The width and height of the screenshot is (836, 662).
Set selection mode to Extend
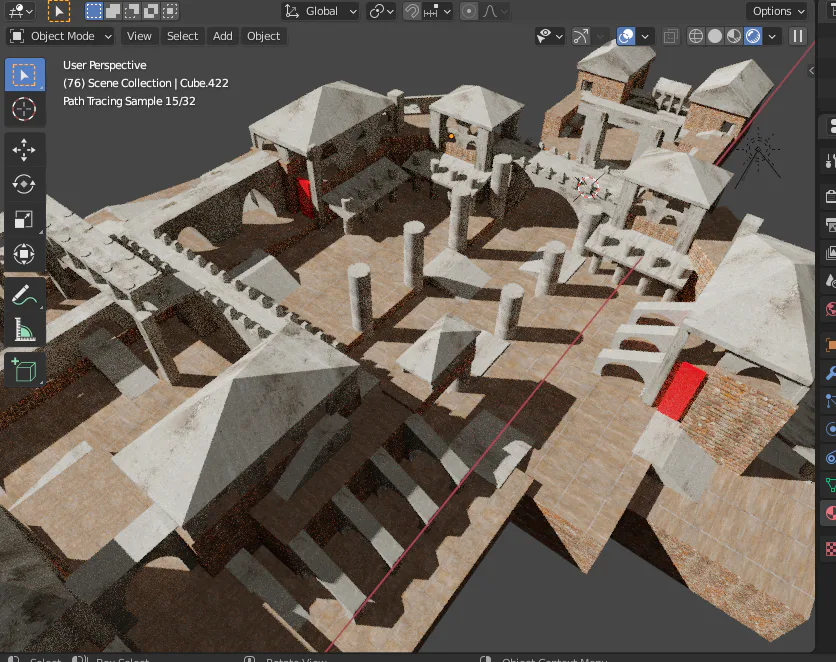click(x=113, y=11)
